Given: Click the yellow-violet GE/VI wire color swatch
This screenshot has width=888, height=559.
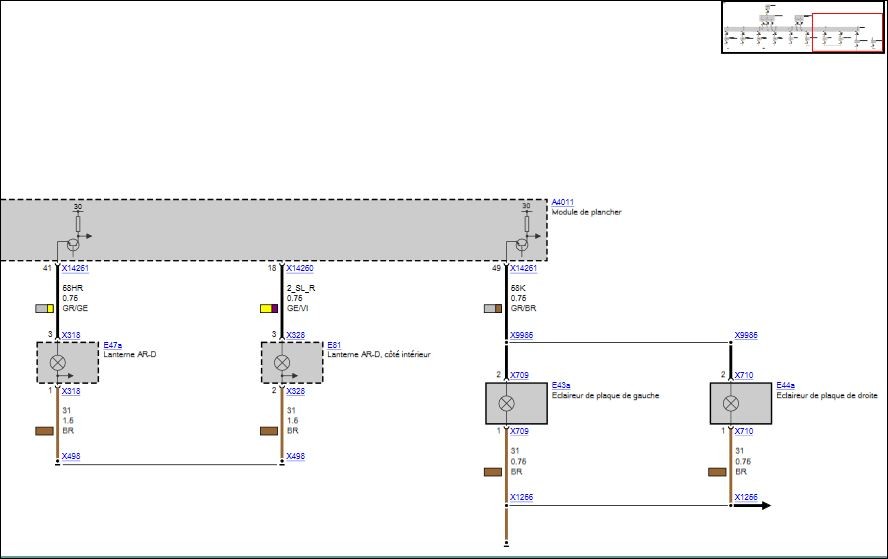Looking at the screenshot, I should pos(269,309).
